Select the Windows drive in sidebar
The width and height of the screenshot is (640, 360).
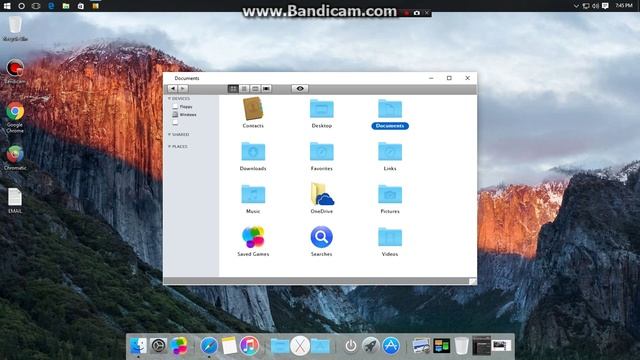click(x=184, y=115)
